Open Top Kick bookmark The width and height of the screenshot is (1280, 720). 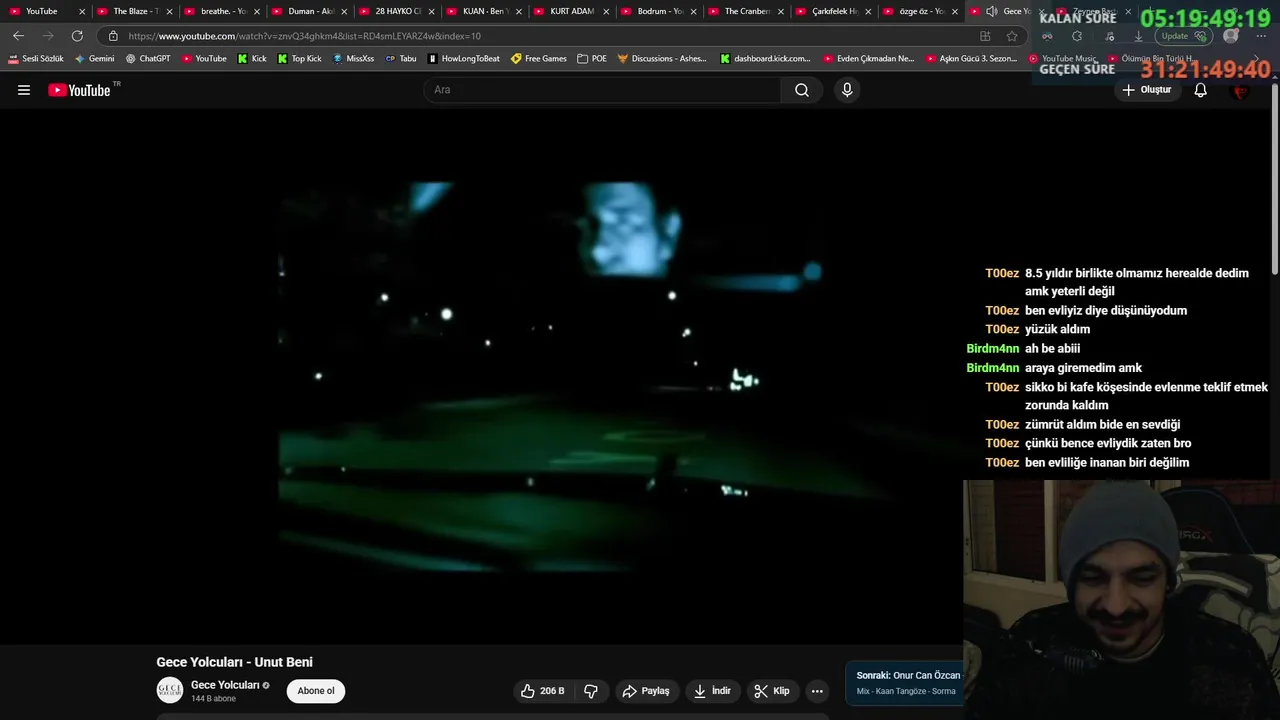pos(299,59)
